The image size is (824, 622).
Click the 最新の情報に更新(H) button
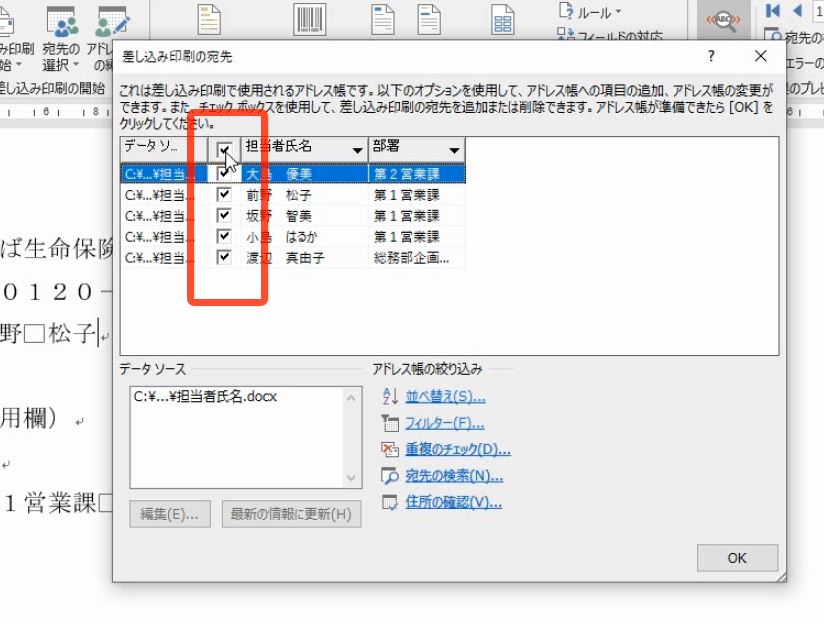click(x=291, y=514)
